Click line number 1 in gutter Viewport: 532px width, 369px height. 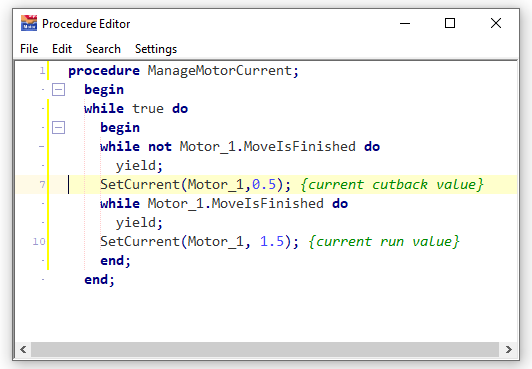pyautogui.click(x=42, y=71)
